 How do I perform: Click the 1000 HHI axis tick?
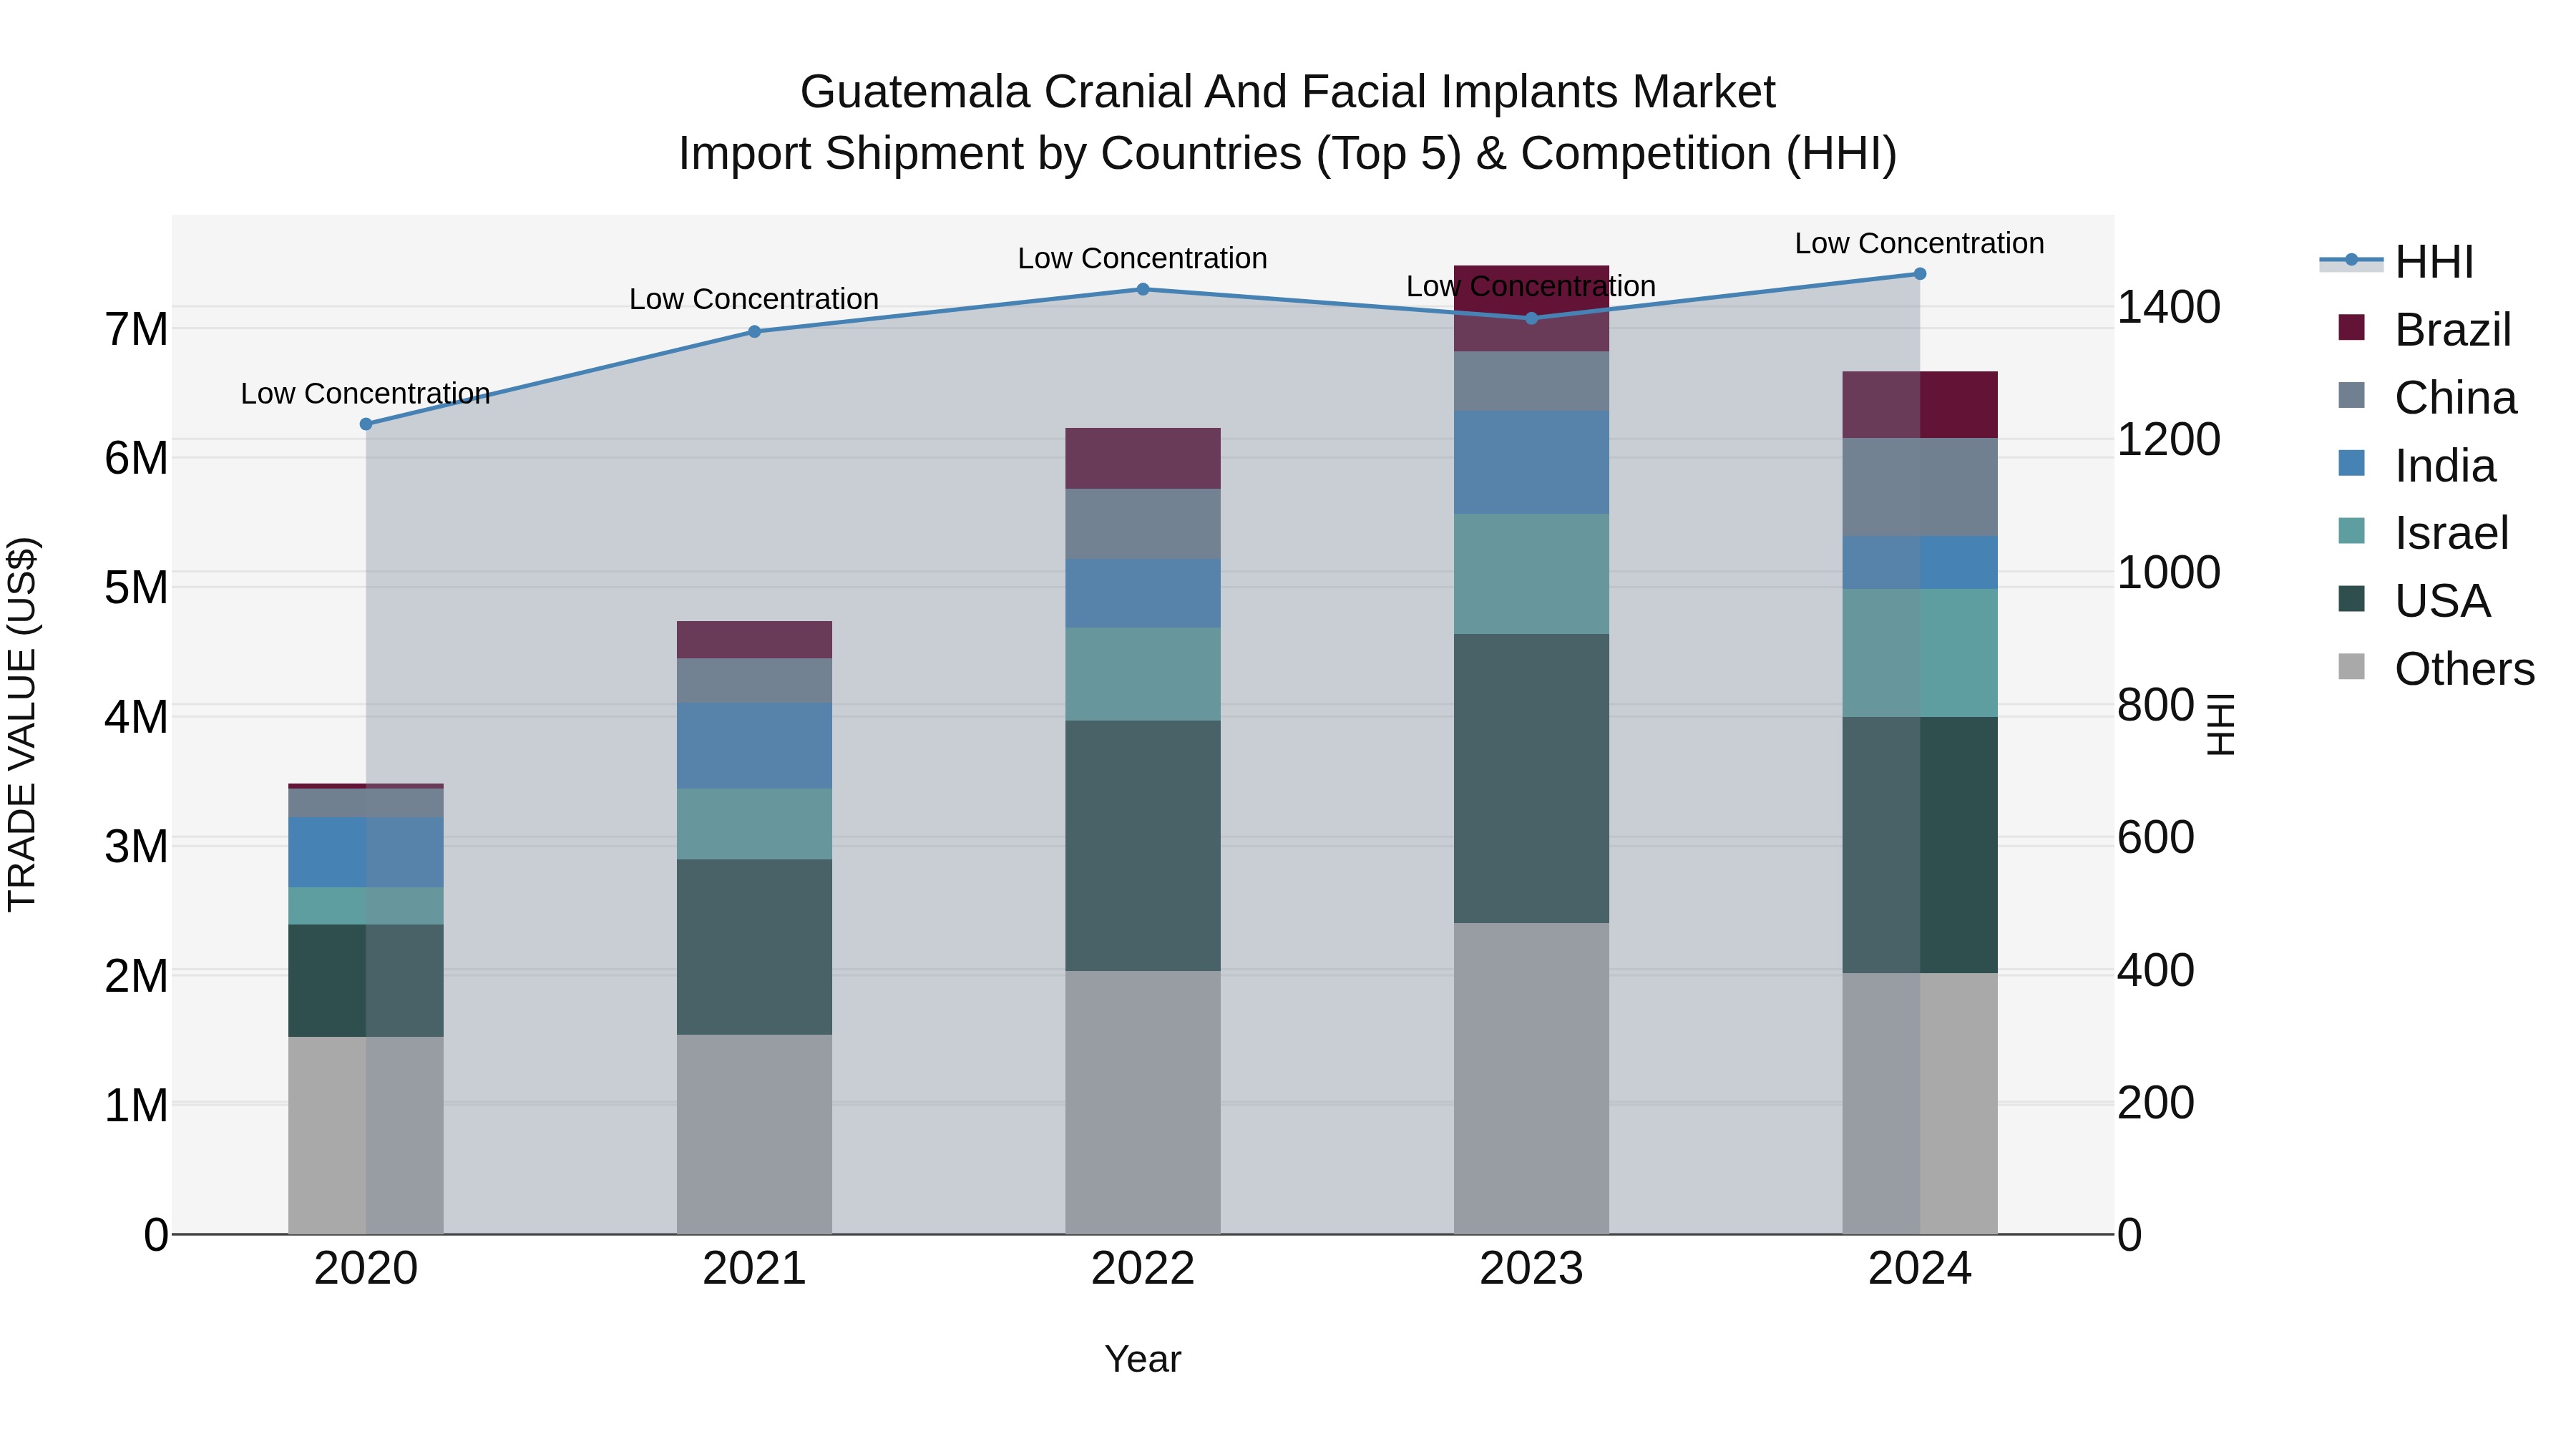pyautogui.click(x=2169, y=572)
